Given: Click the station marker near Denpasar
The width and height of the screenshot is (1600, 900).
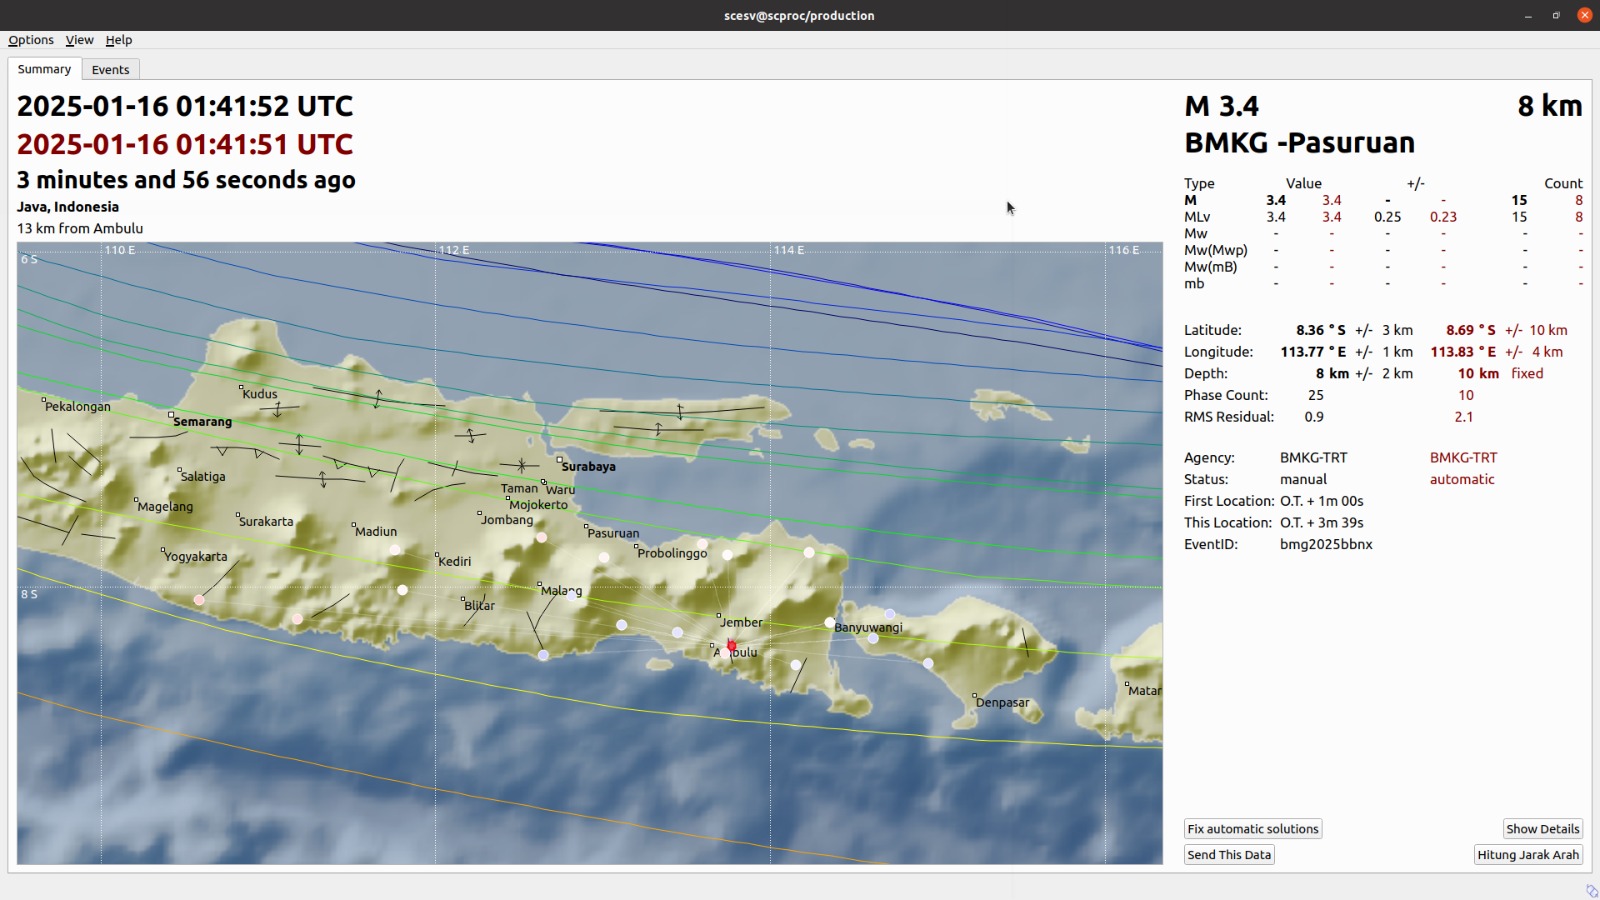Looking at the screenshot, I should click(927, 662).
